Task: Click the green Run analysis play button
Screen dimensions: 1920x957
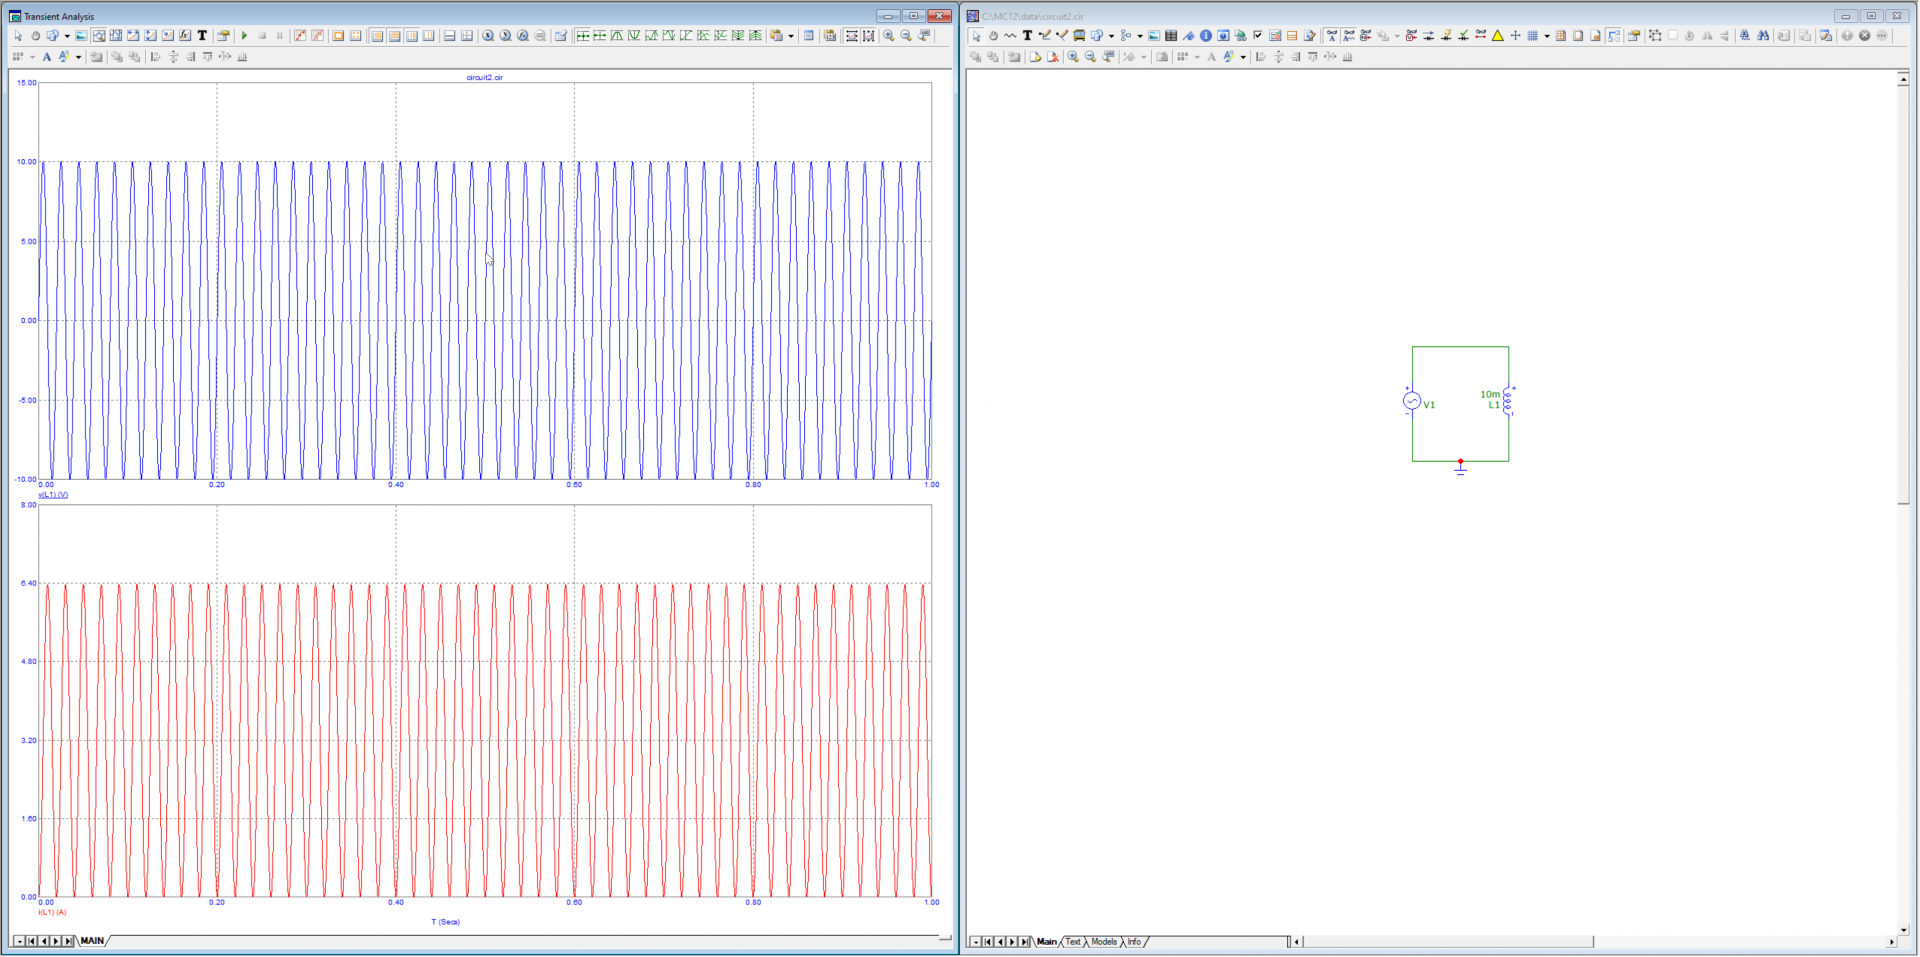Action: (244, 35)
